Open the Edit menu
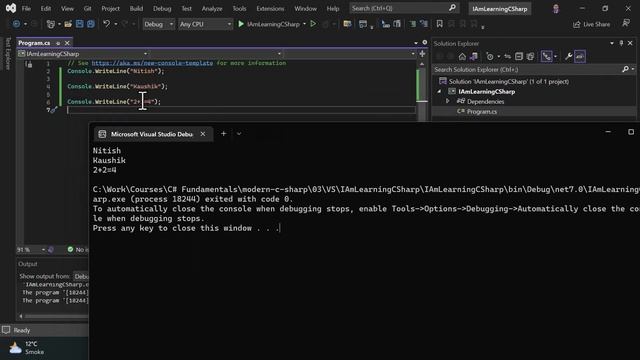The image size is (640, 360). coord(46,8)
